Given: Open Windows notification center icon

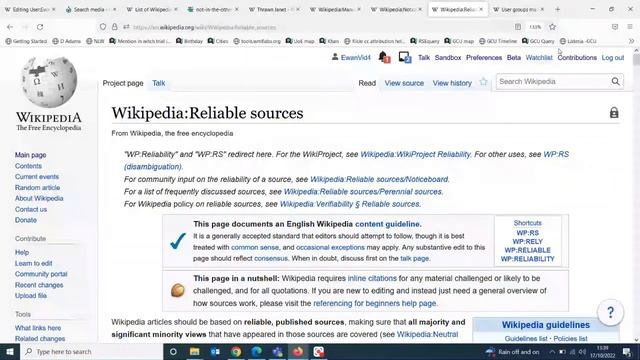Looking at the screenshot, I should (627, 351).
